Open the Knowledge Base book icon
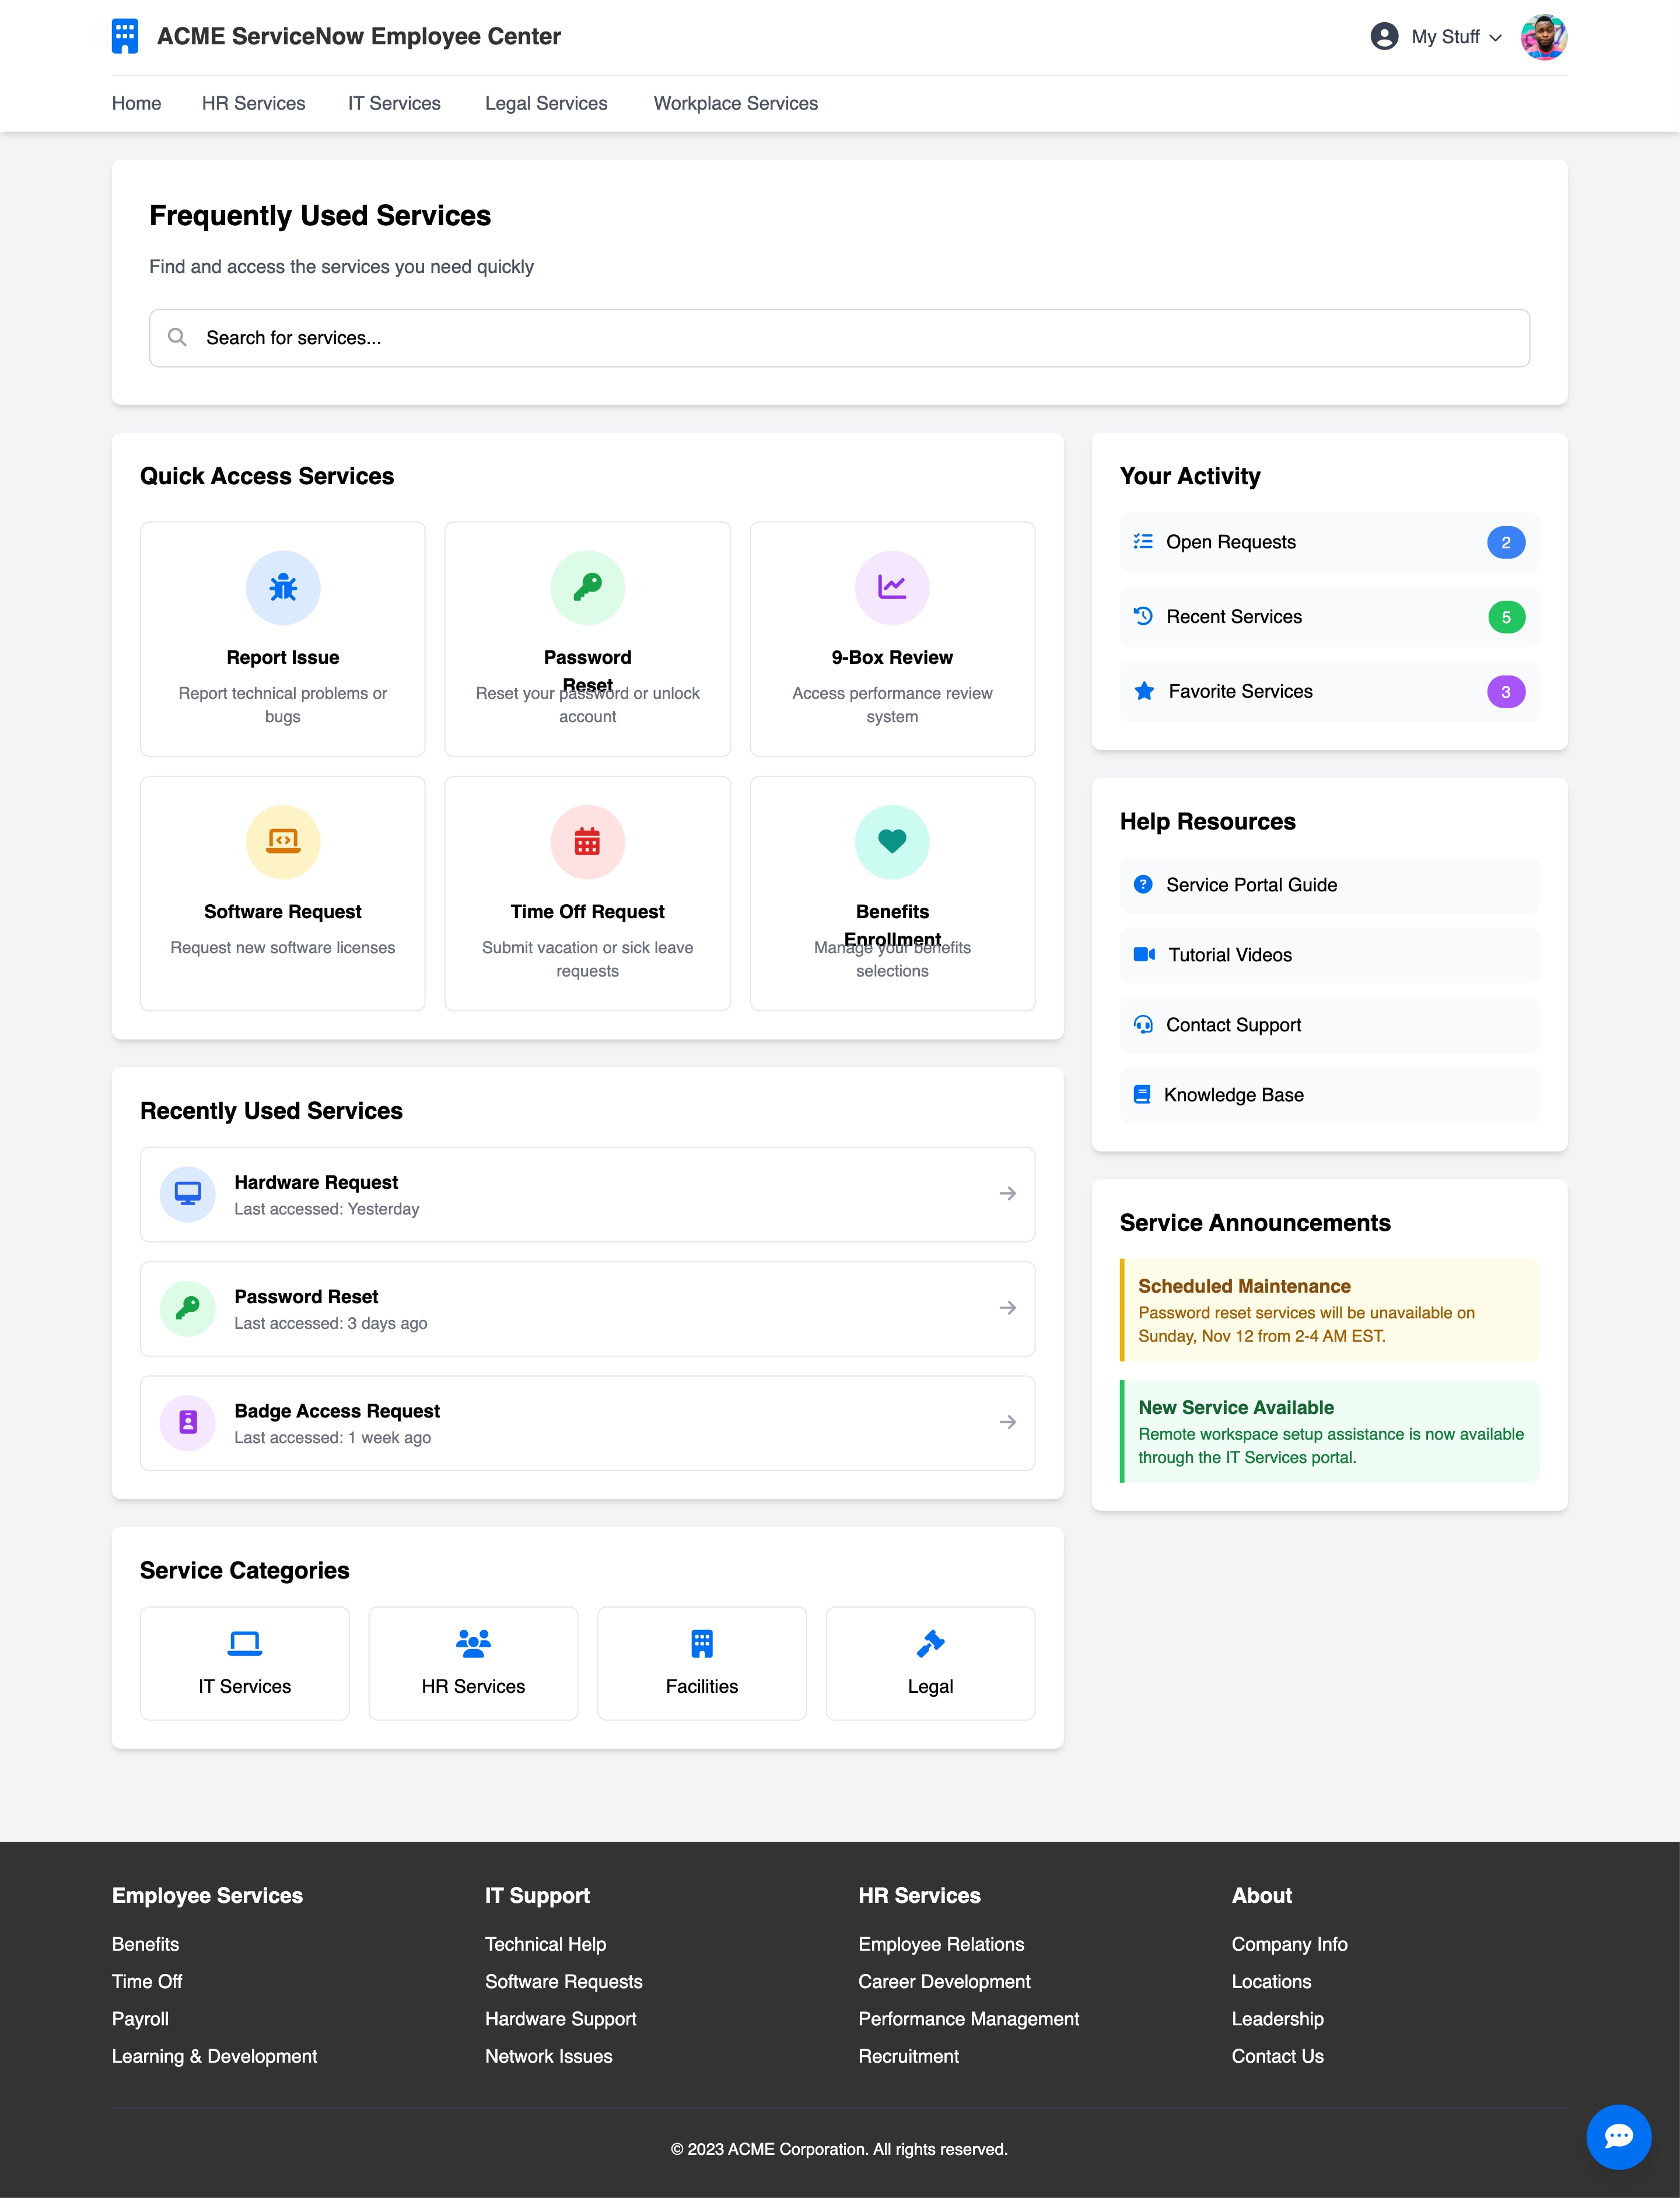The width and height of the screenshot is (1680, 2198). click(x=1143, y=1094)
